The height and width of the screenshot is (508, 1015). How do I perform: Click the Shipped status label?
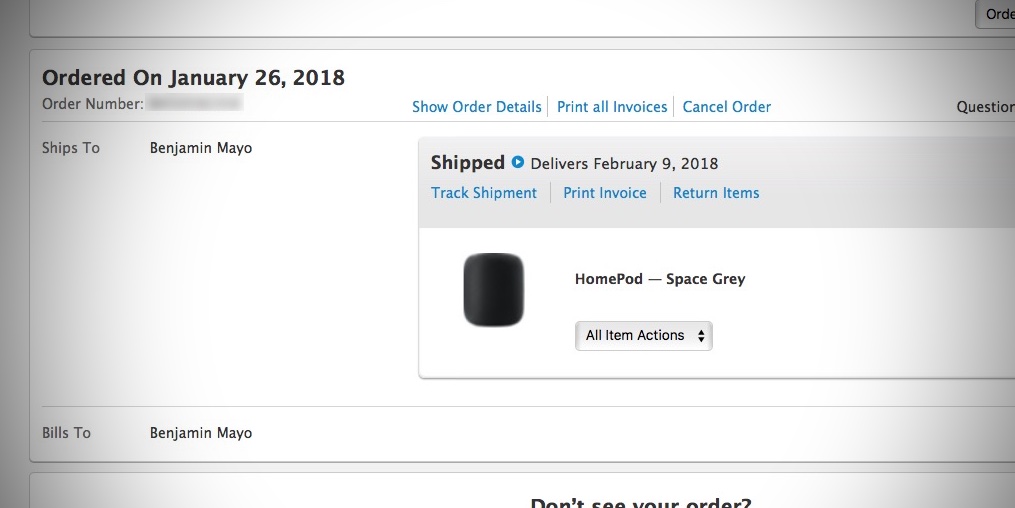[x=467, y=163]
